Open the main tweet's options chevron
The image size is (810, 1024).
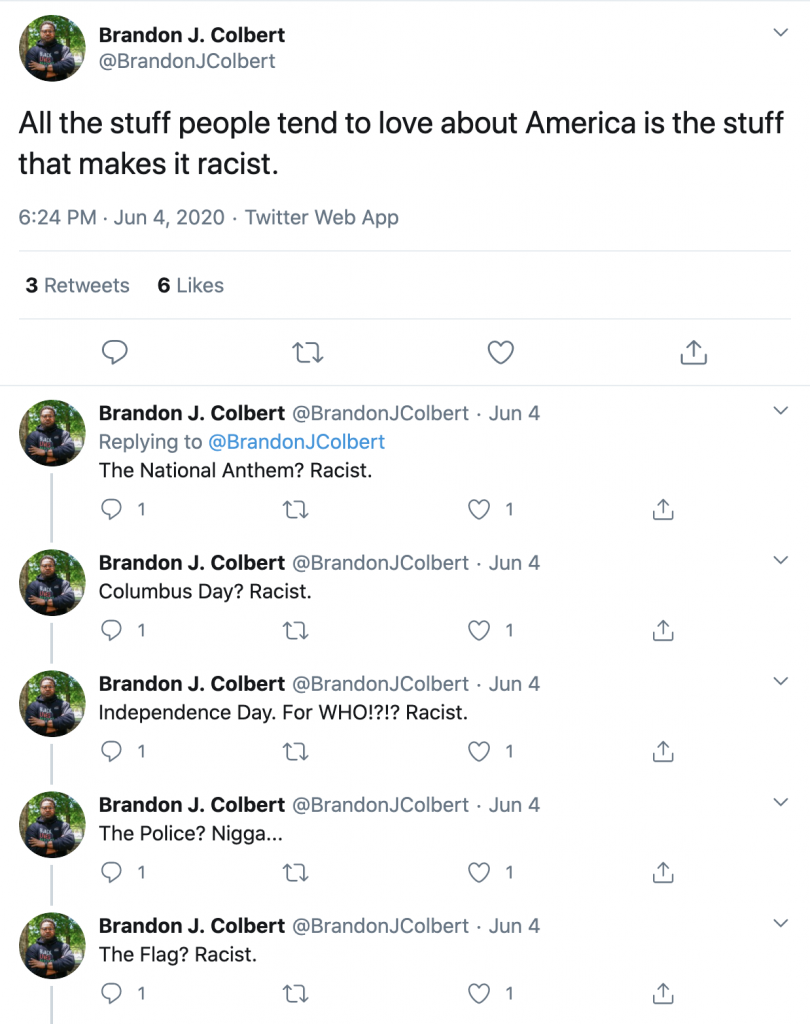781,34
